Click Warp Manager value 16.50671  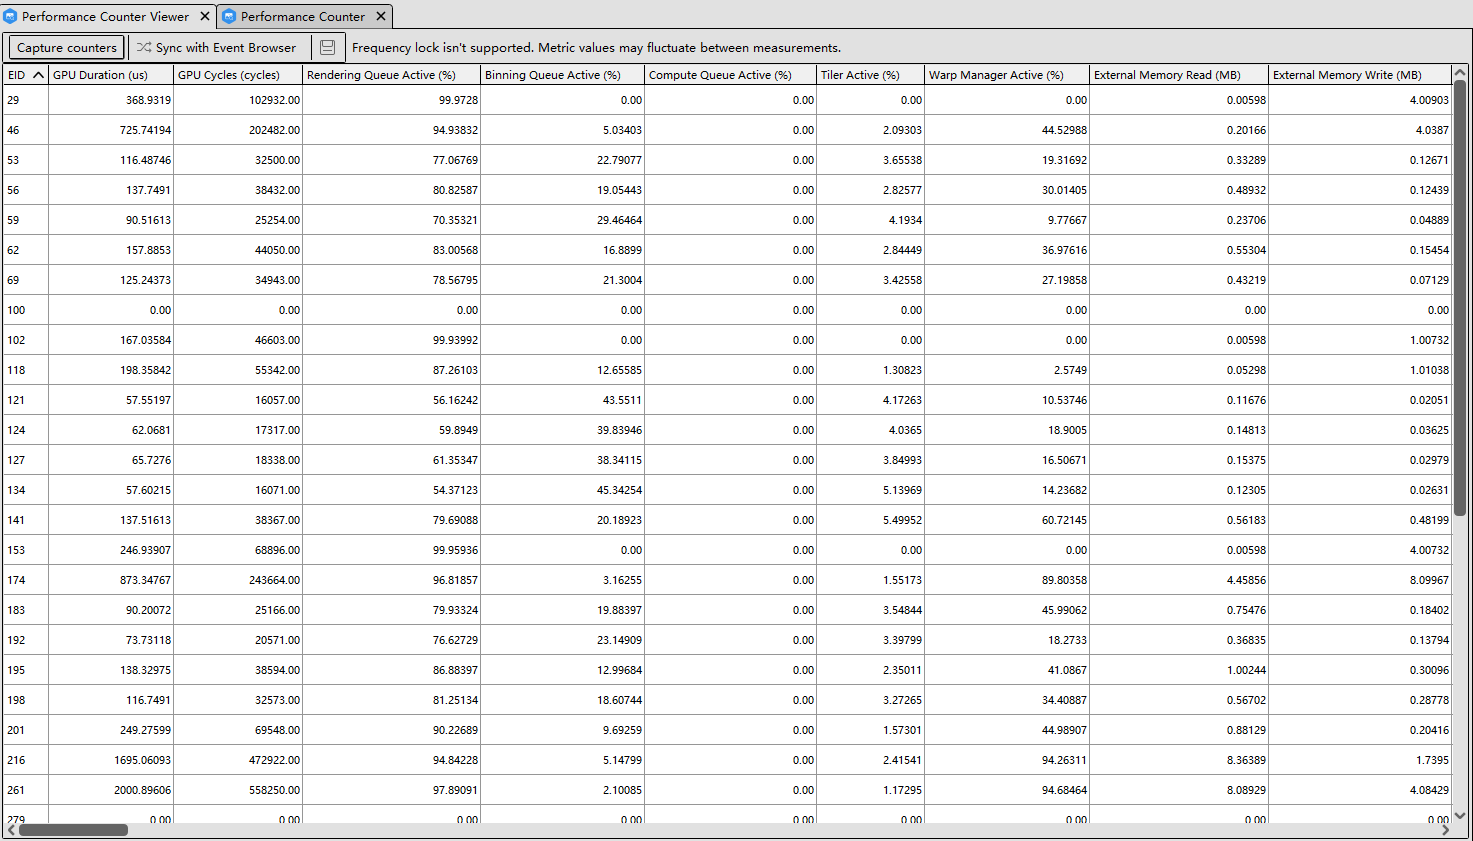coord(1064,460)
